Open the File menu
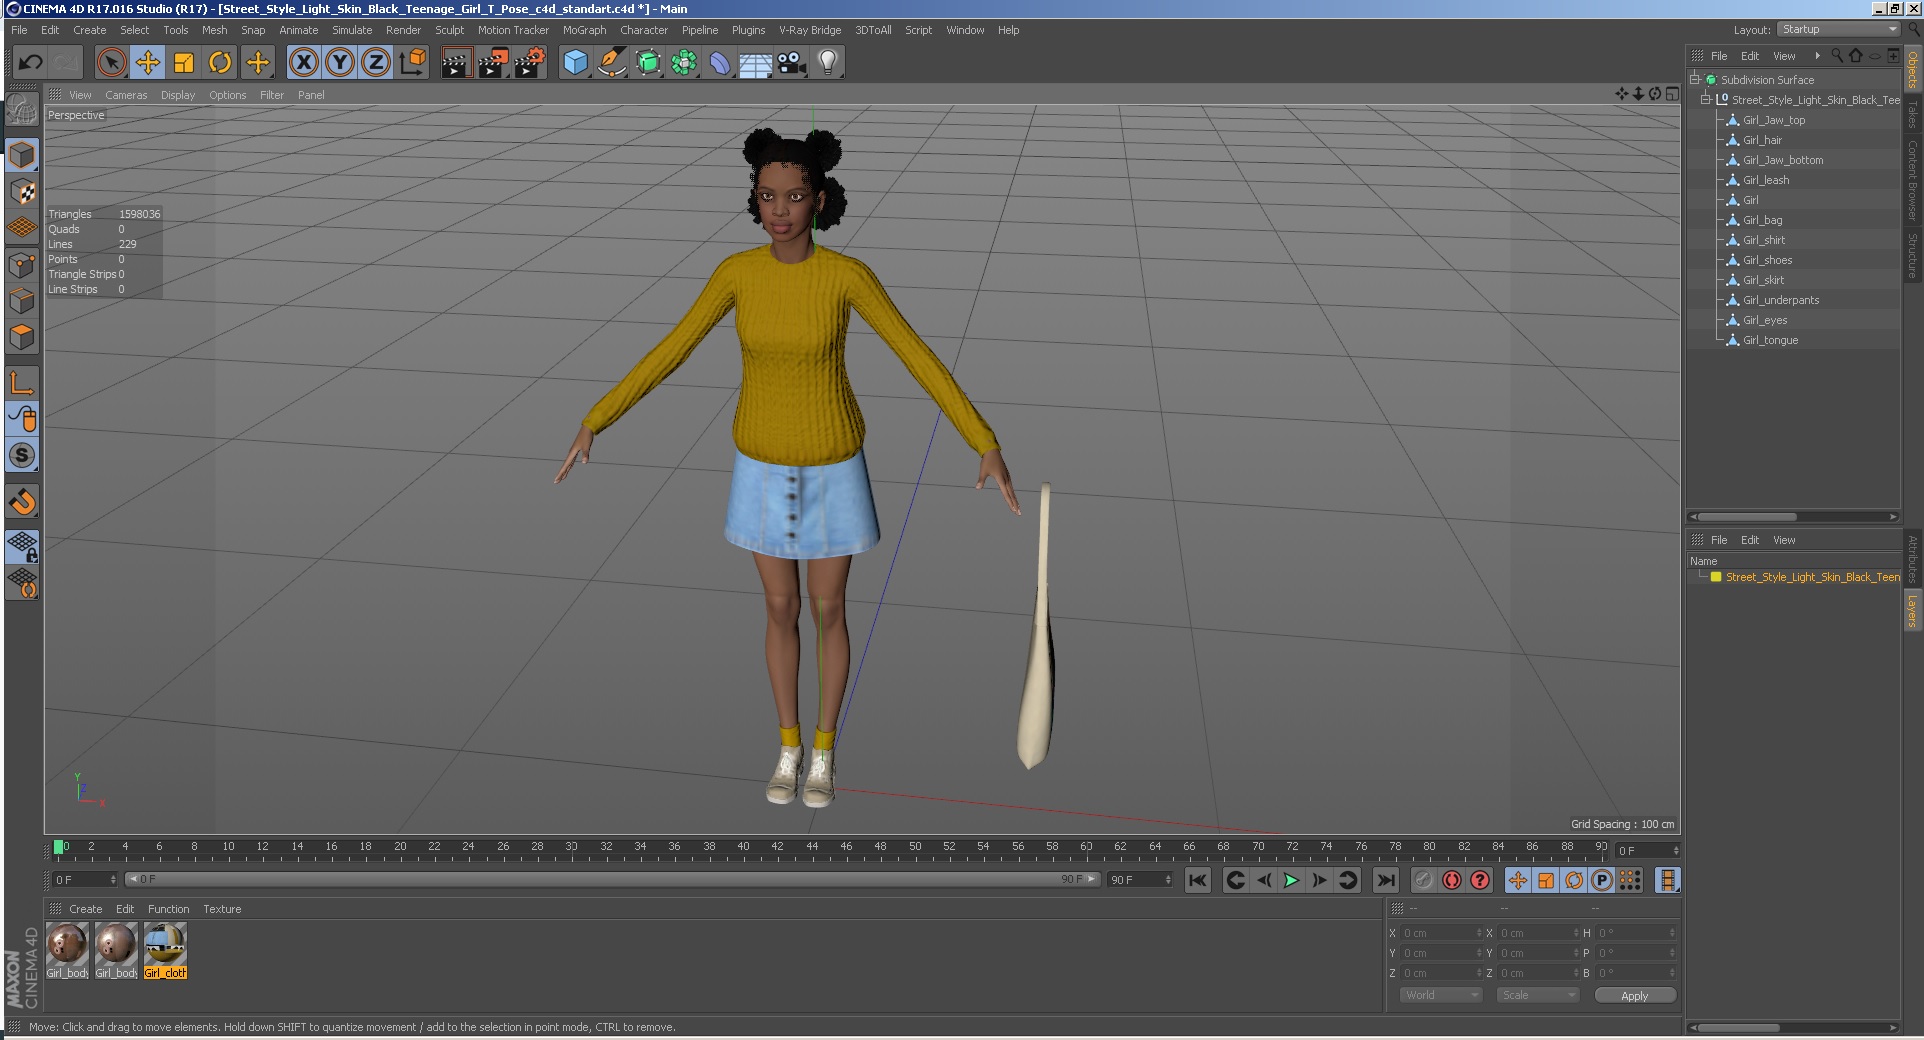The image size is (1924, 1040). coord(19,30)
